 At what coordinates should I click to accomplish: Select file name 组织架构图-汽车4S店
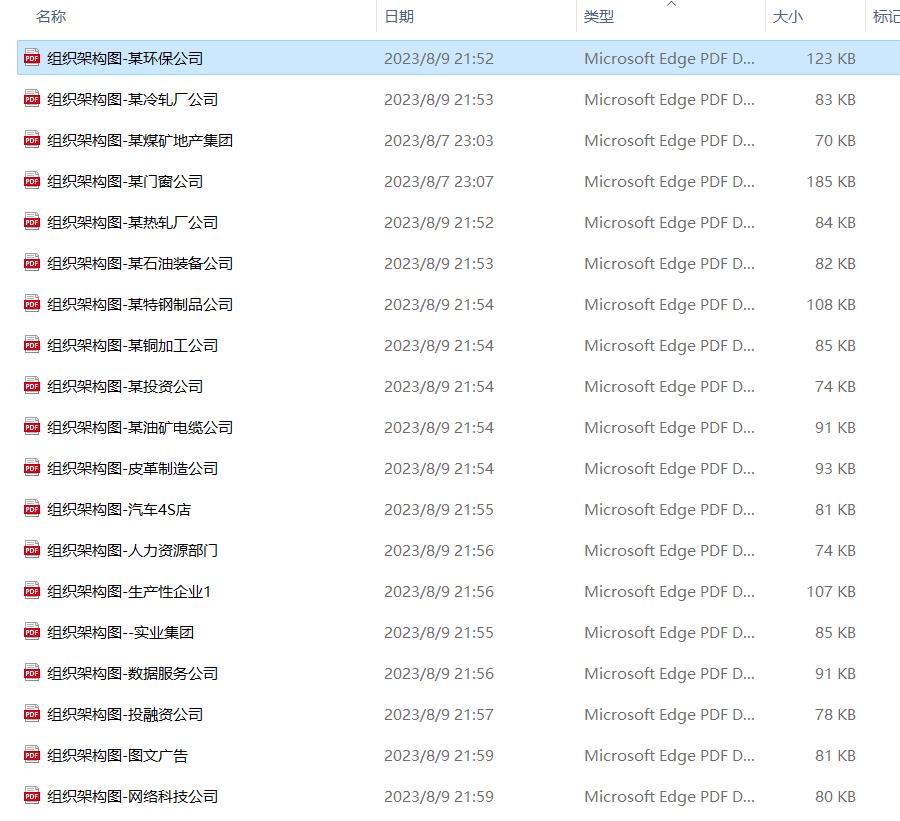tap(119, 510)
